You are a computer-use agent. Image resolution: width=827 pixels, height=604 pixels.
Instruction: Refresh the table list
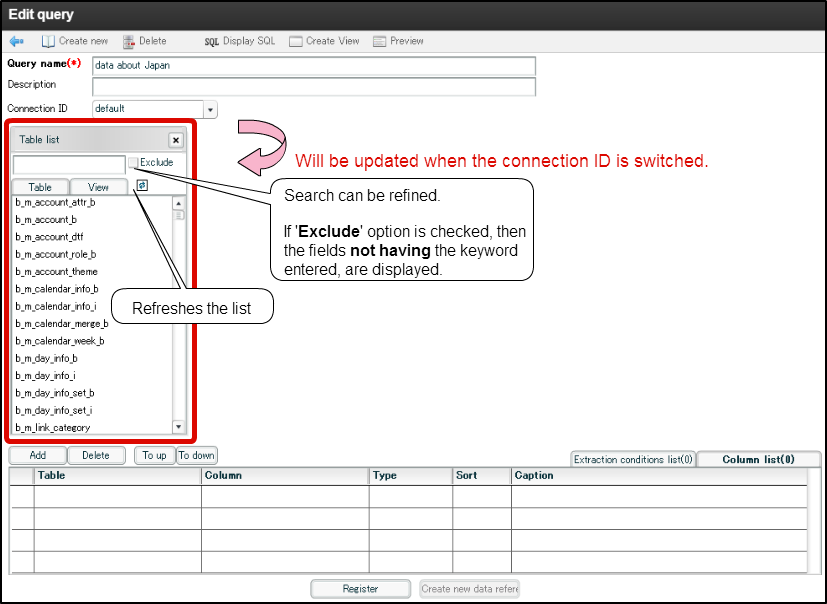coord(141,185)
